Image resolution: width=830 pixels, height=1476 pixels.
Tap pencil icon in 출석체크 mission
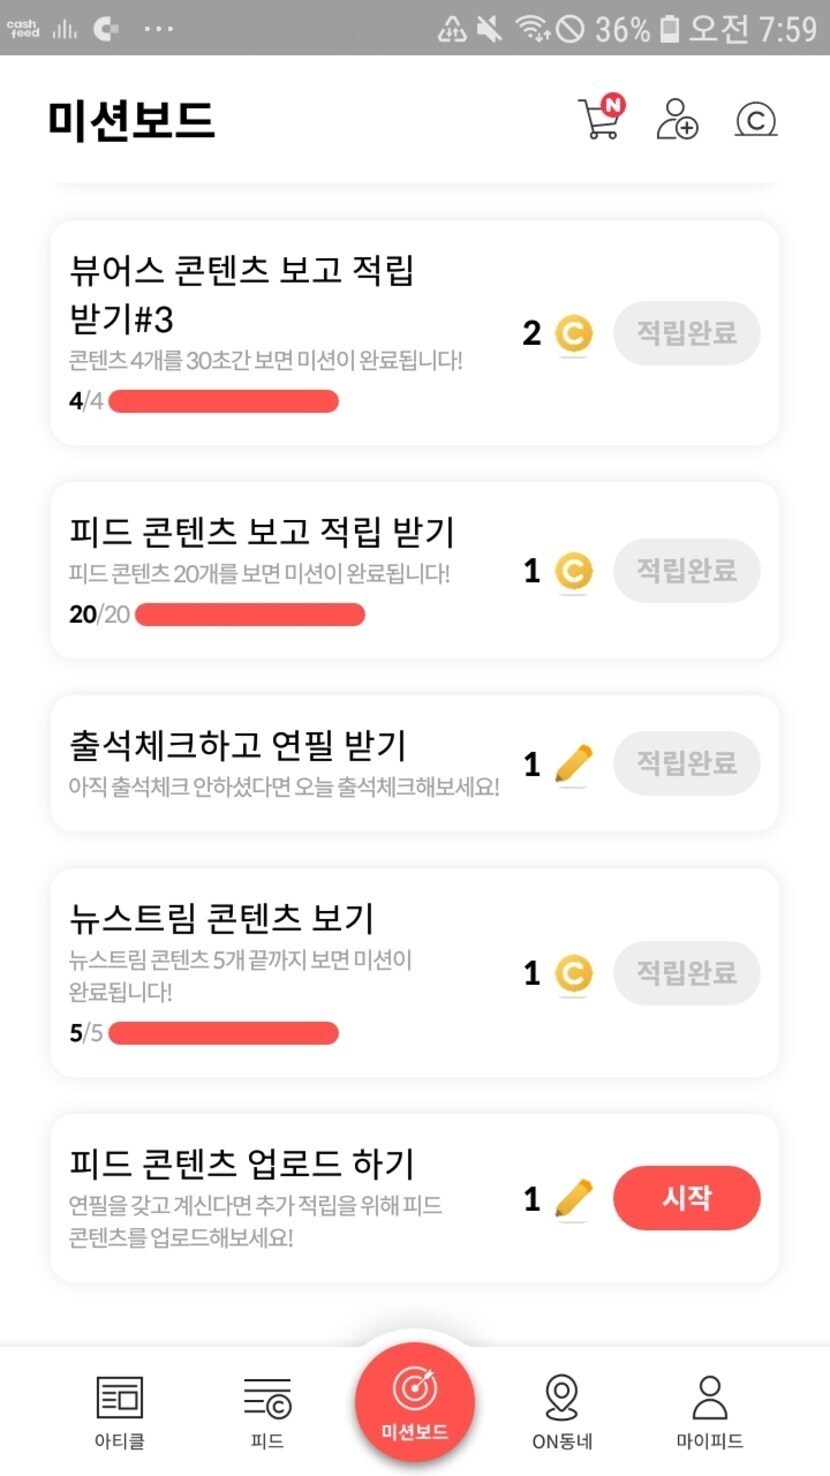point(573,765)
